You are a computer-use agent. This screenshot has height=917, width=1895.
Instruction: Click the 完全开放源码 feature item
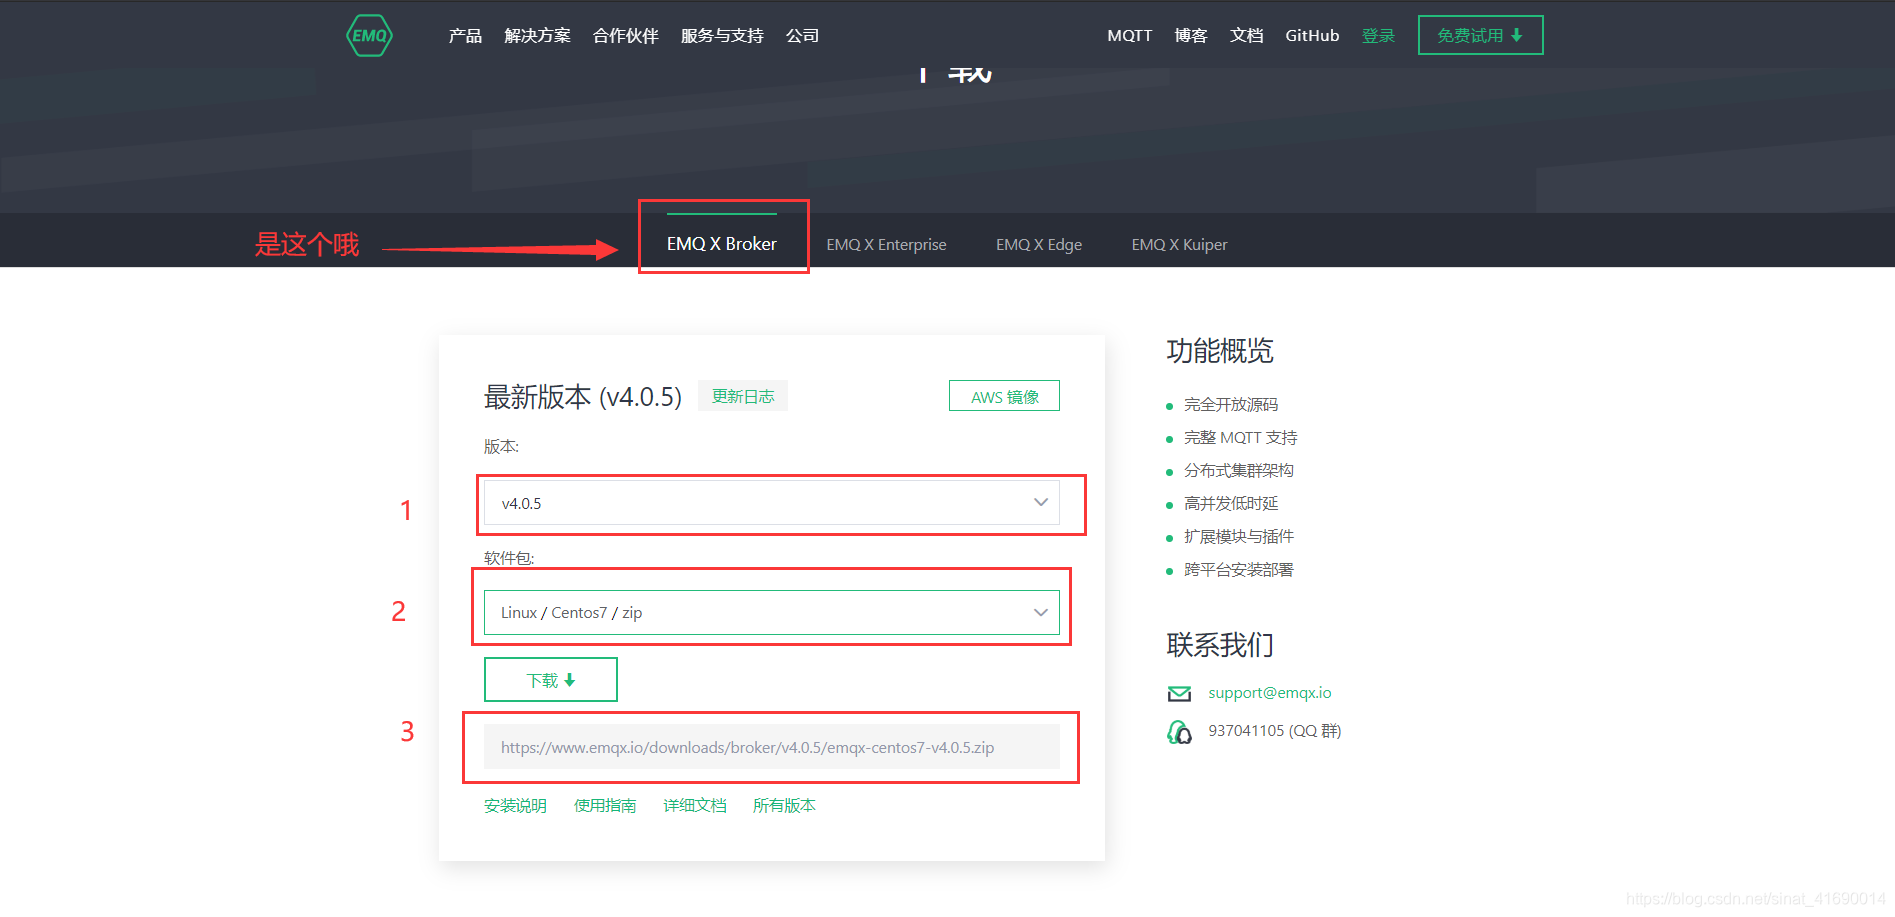pyautogui.click(x=1231, y=405)
